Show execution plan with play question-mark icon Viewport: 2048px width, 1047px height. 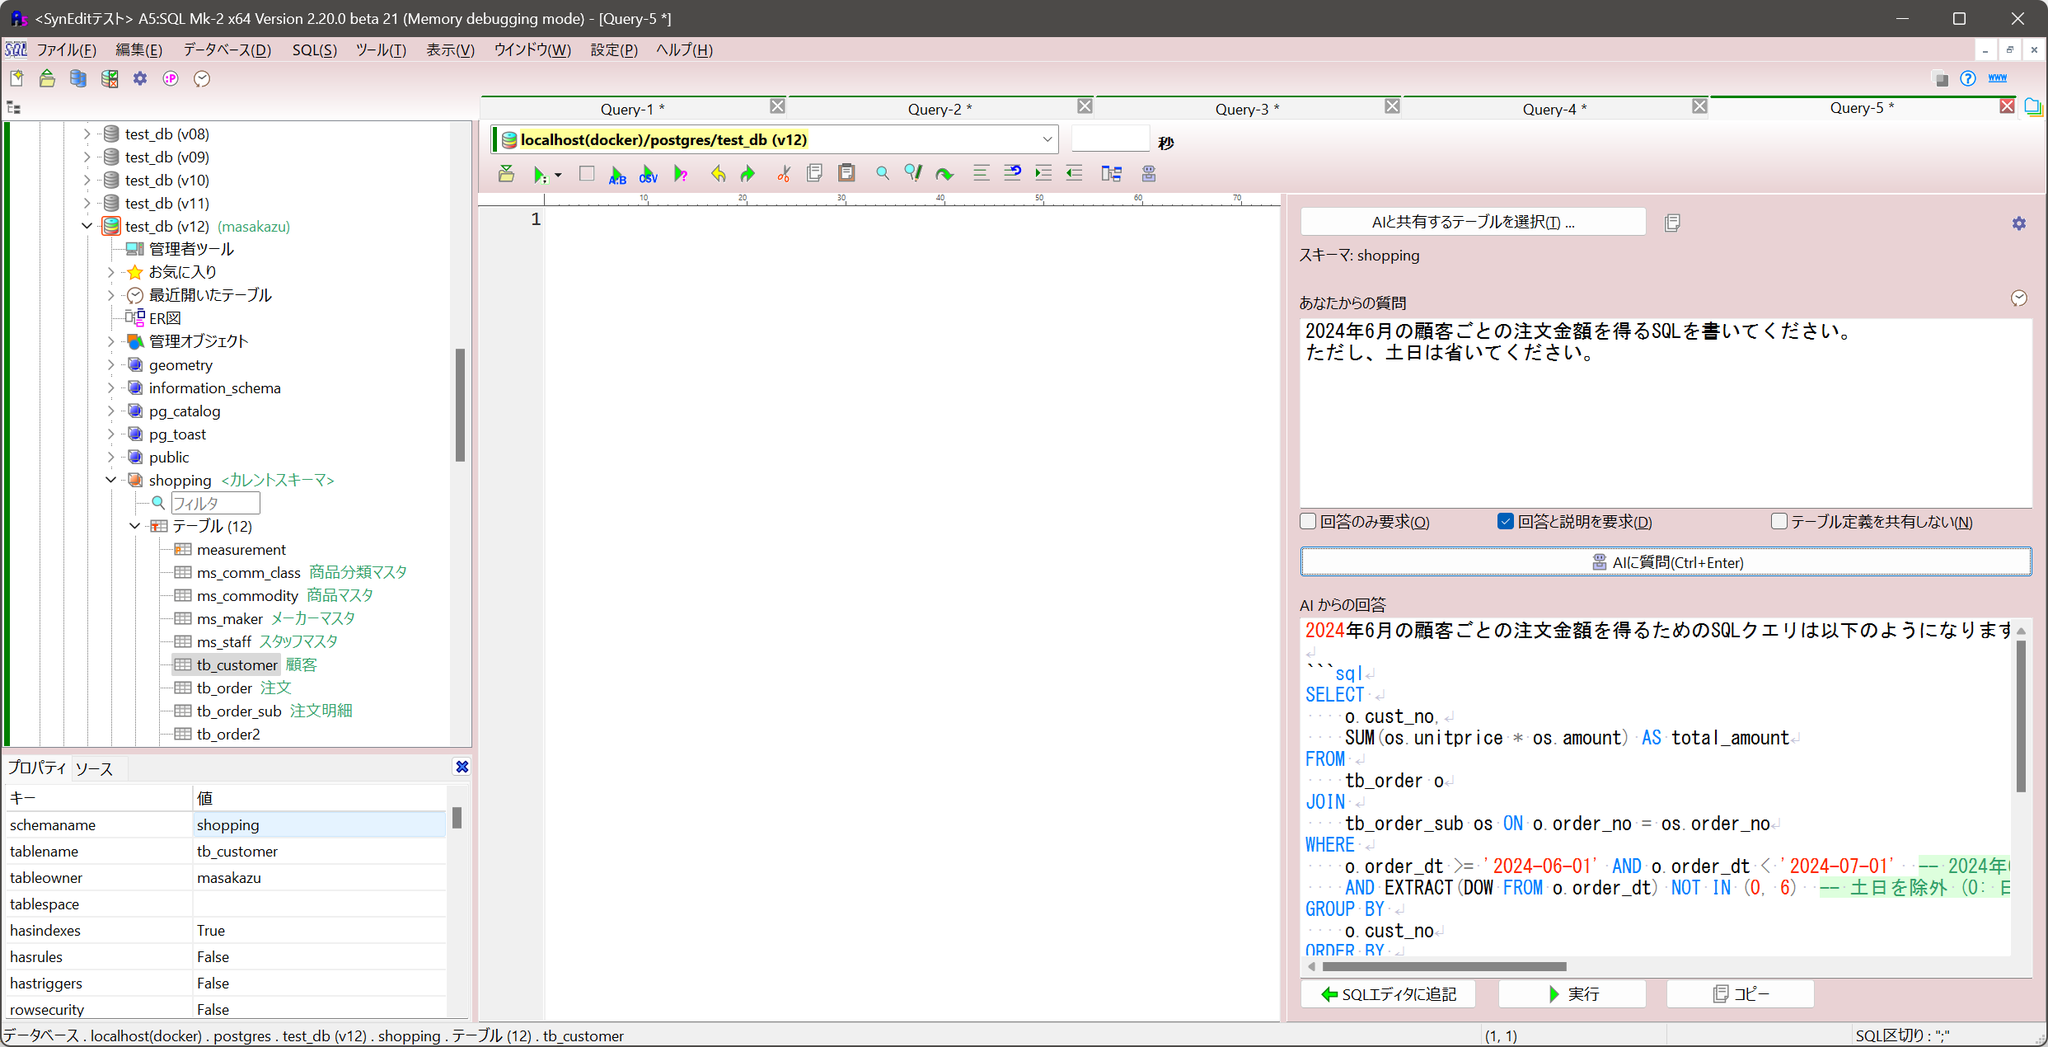681,174
